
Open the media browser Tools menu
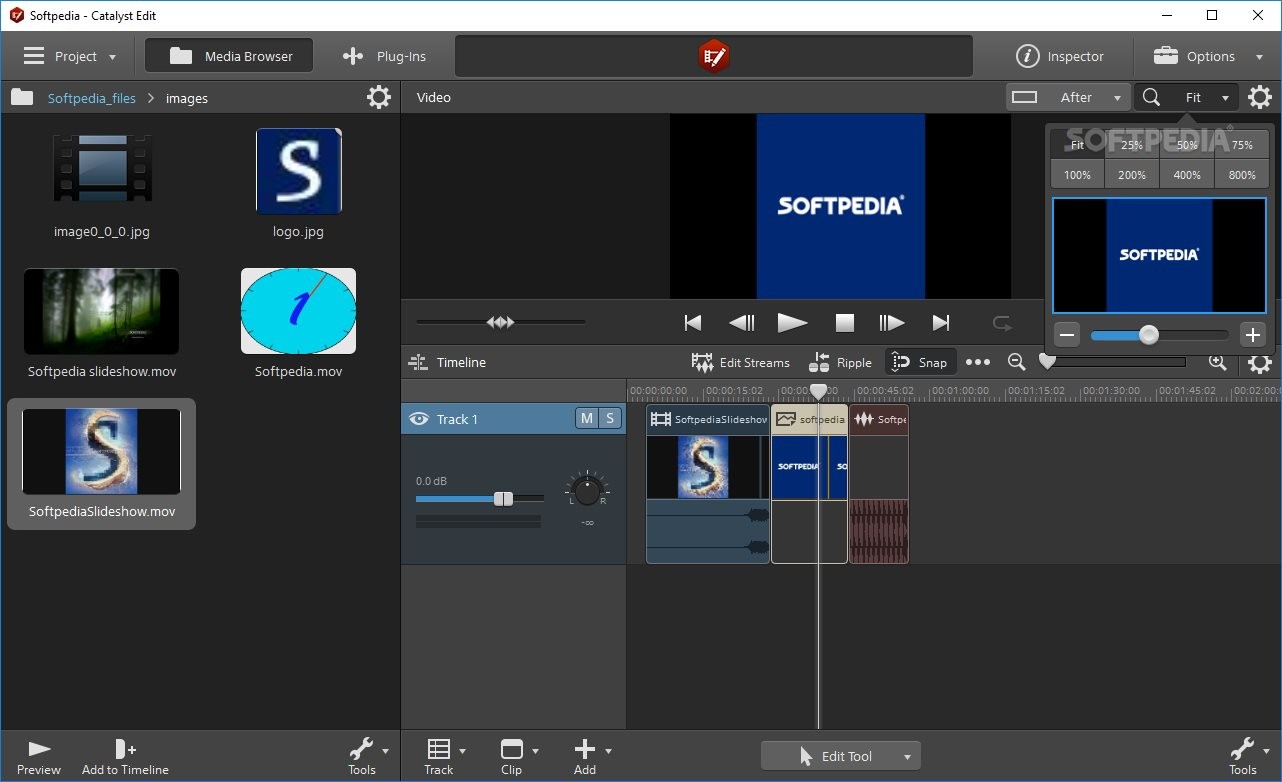coord(367,757)
